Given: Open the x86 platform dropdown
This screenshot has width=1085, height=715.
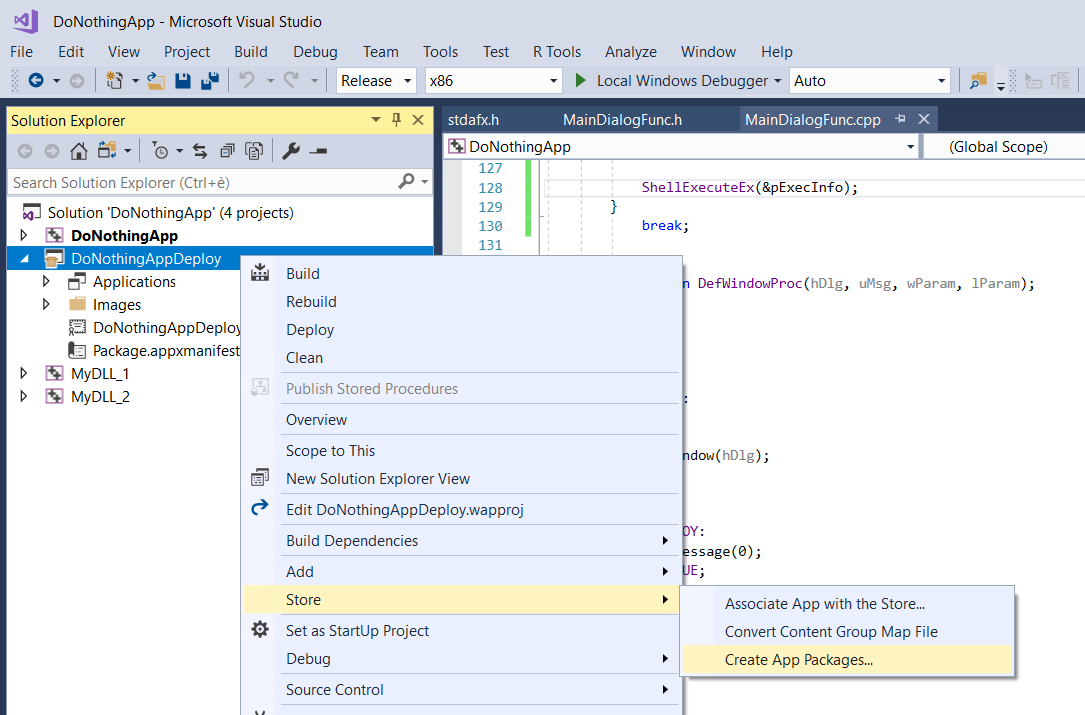Looking at the screenshot, I should (x=554, y=81).
